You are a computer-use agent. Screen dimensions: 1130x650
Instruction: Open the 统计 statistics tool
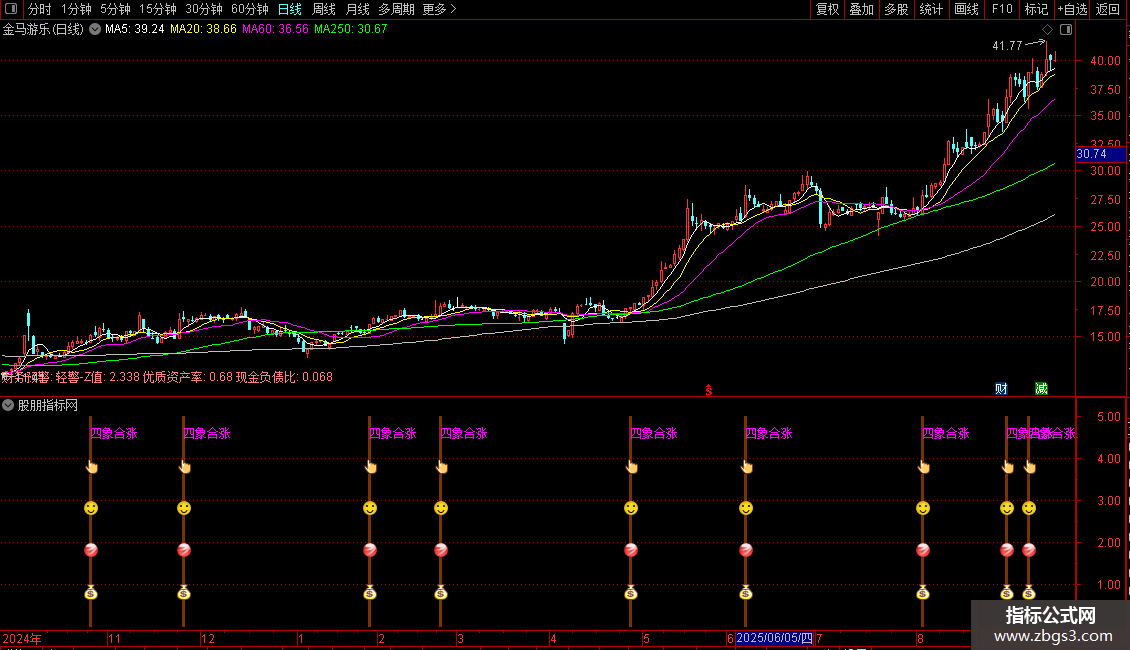point(931,9)
